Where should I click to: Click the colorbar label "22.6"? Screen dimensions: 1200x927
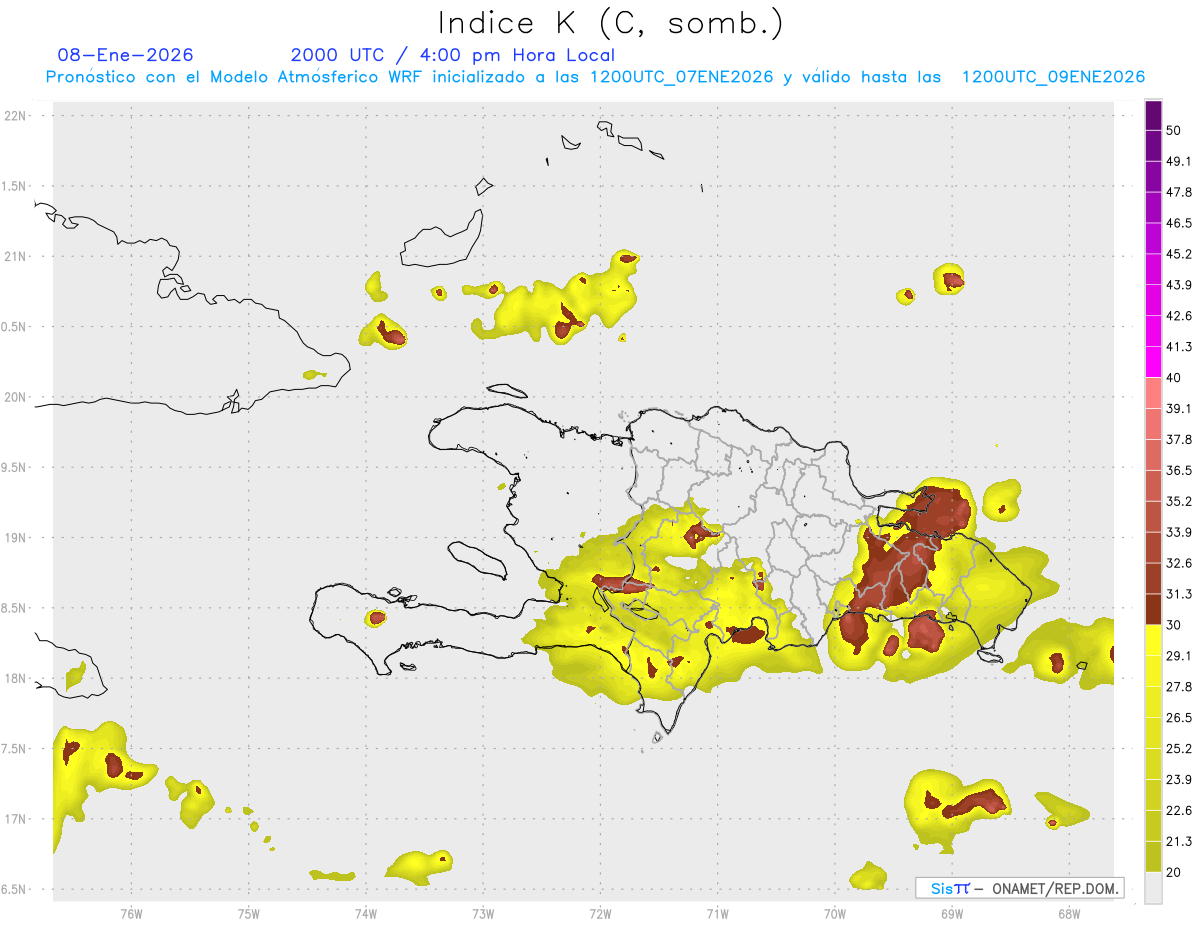tap(1179, 810)
